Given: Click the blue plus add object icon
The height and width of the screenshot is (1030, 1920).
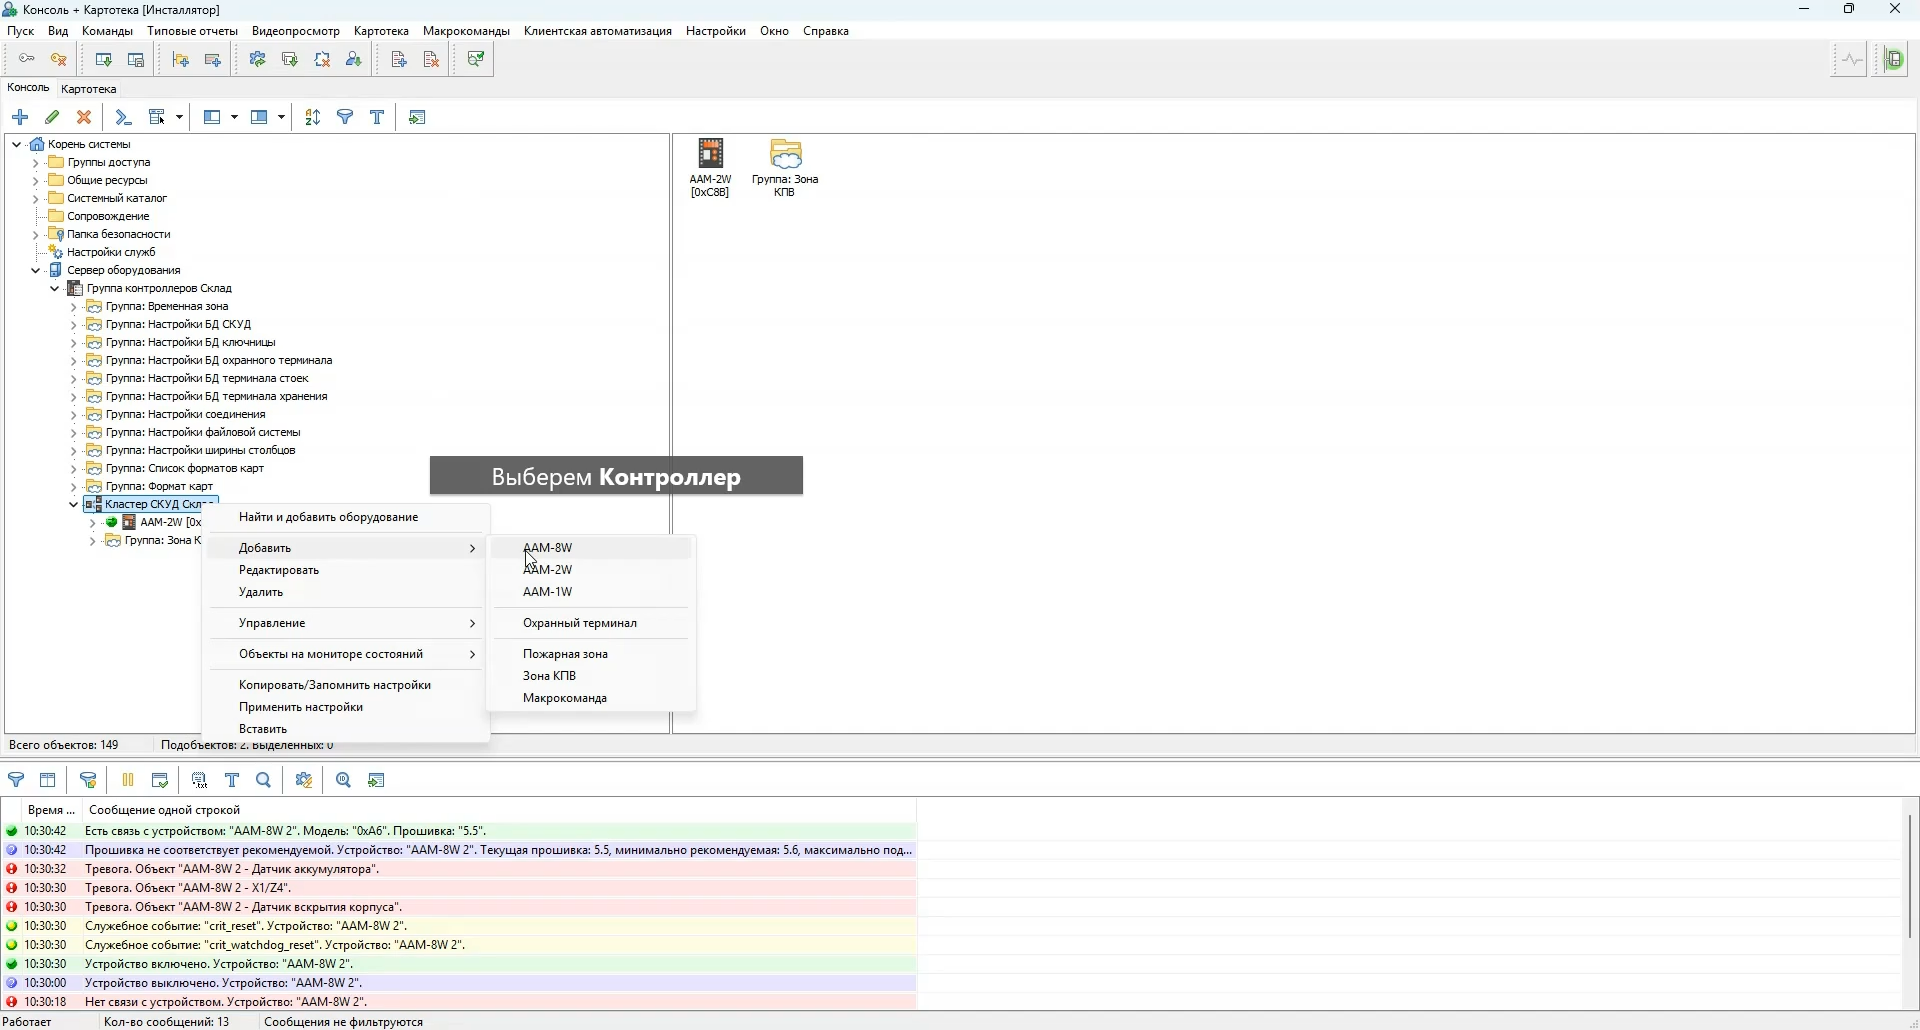Looking at the screenshot, I should click(20, 118).
